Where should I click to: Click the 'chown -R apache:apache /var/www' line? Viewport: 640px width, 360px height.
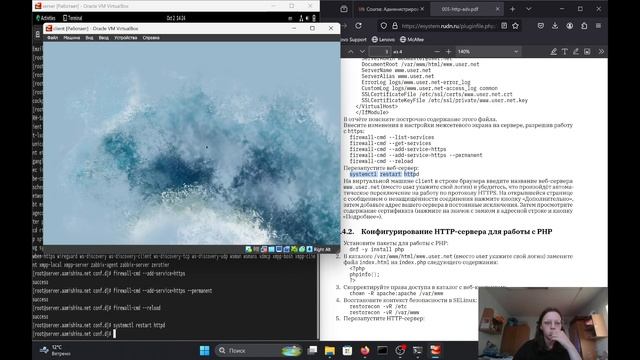coord(396,293)
